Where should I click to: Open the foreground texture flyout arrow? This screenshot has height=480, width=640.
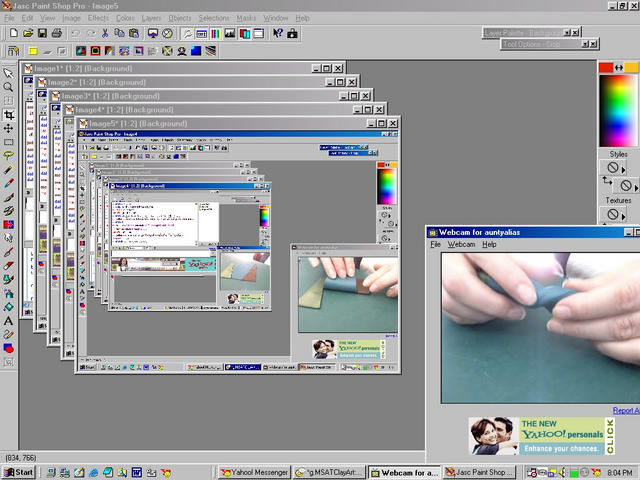tap(623, 216)
